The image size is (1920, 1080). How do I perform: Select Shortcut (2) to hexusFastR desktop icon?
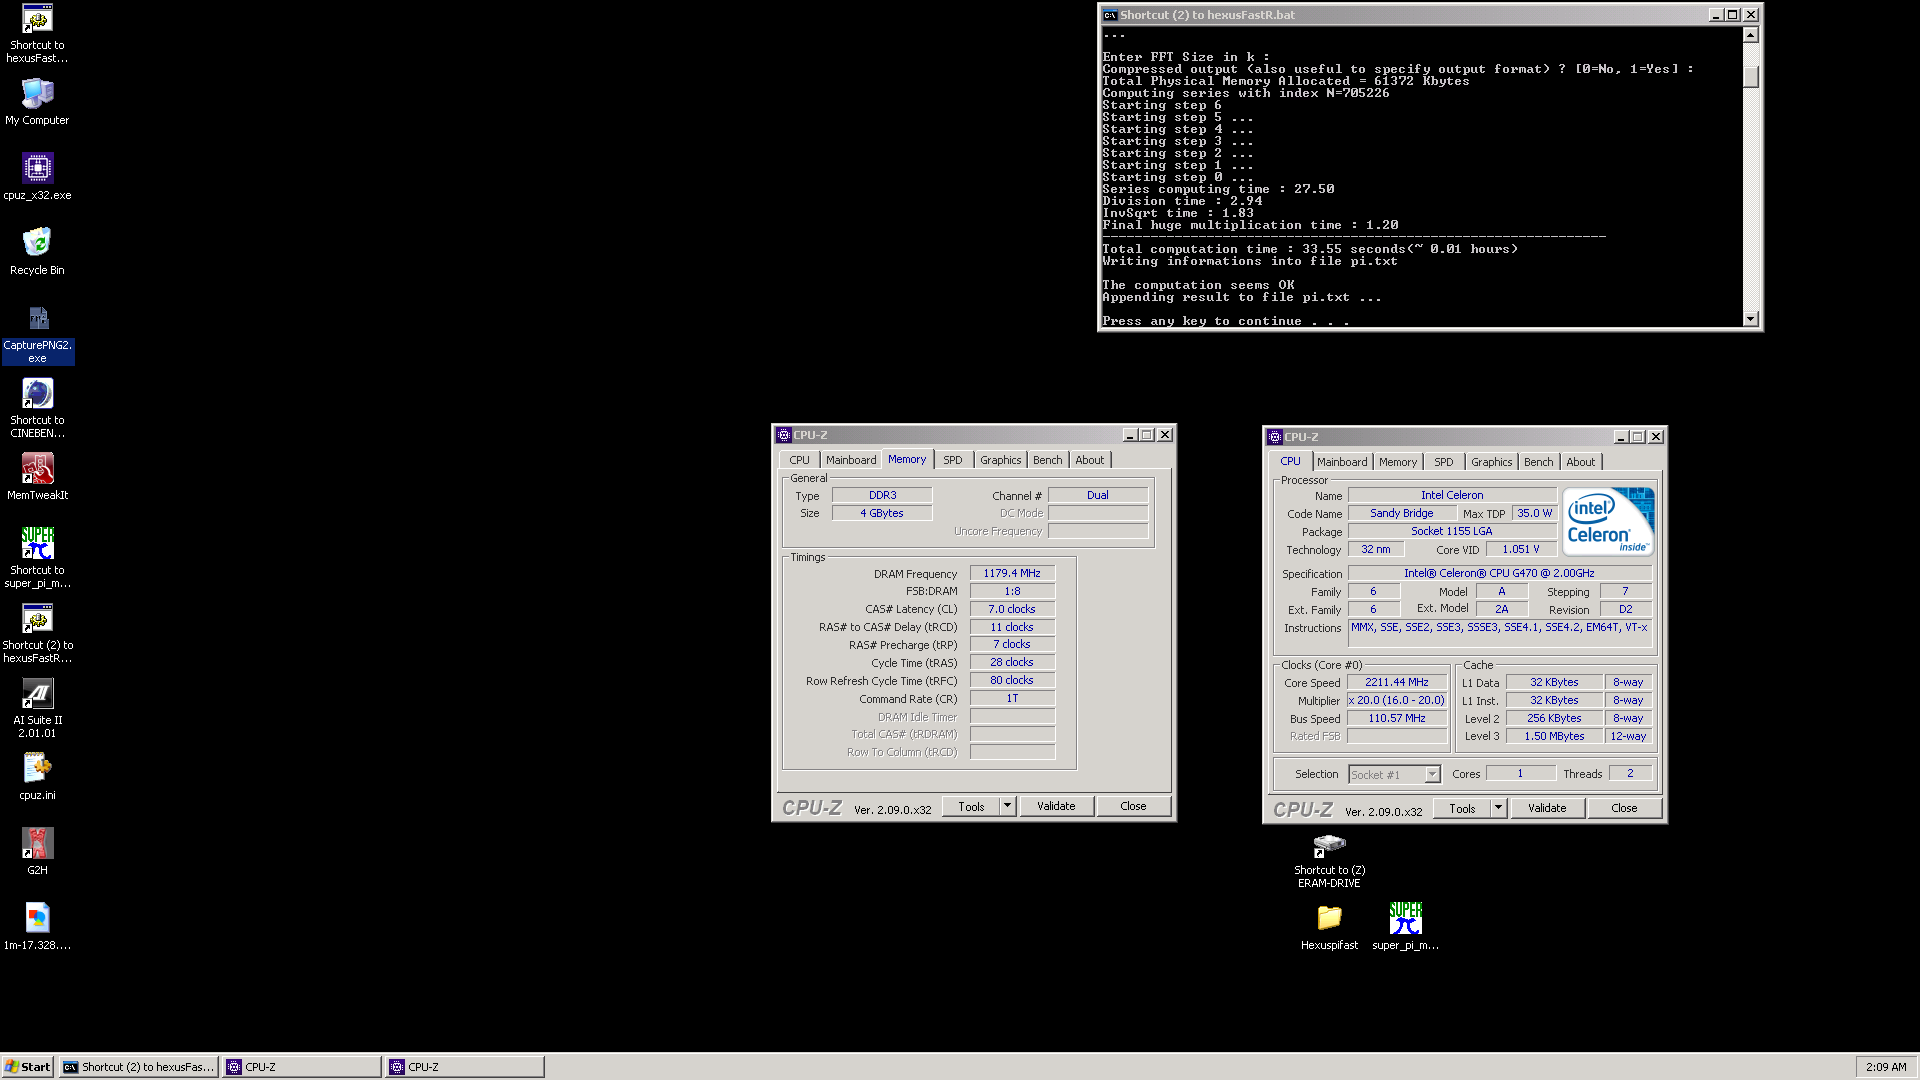click(x=37, y=634)
